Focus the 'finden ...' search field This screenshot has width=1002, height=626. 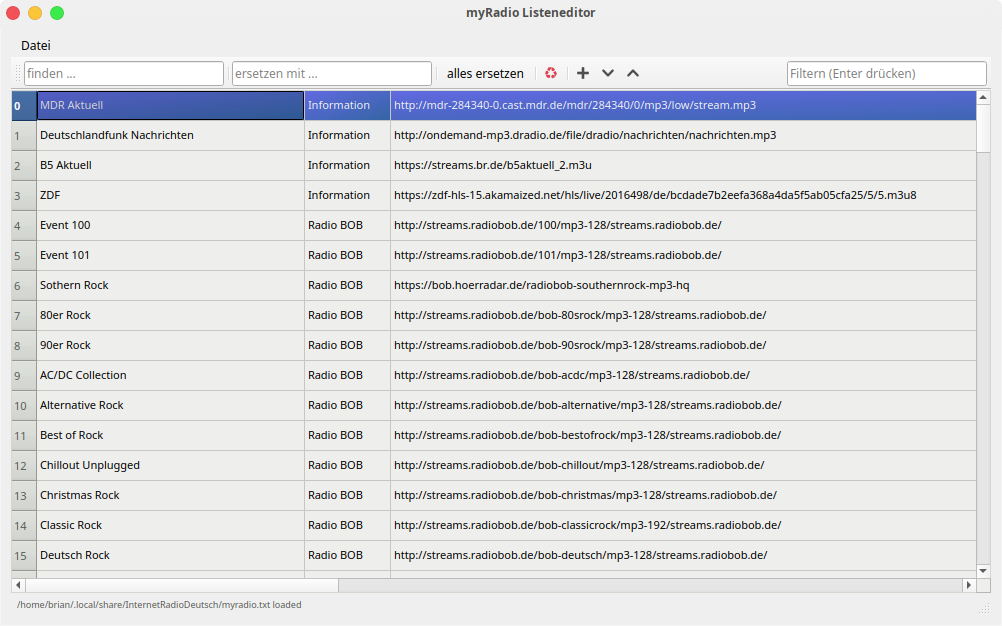pyautogui.click(x=124, y=73)
